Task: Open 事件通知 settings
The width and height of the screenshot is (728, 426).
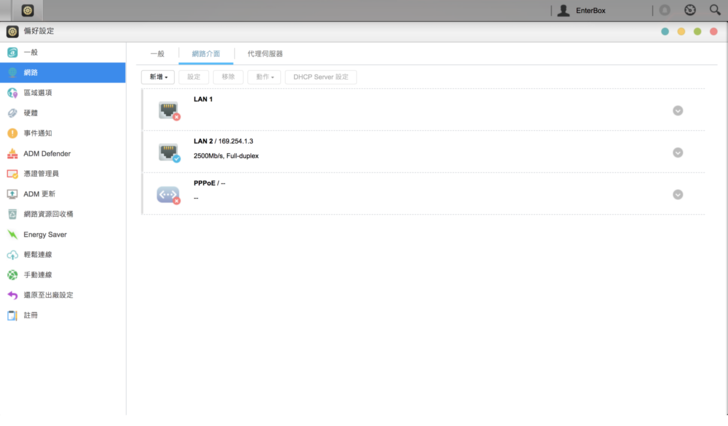Action: point(63,133)
